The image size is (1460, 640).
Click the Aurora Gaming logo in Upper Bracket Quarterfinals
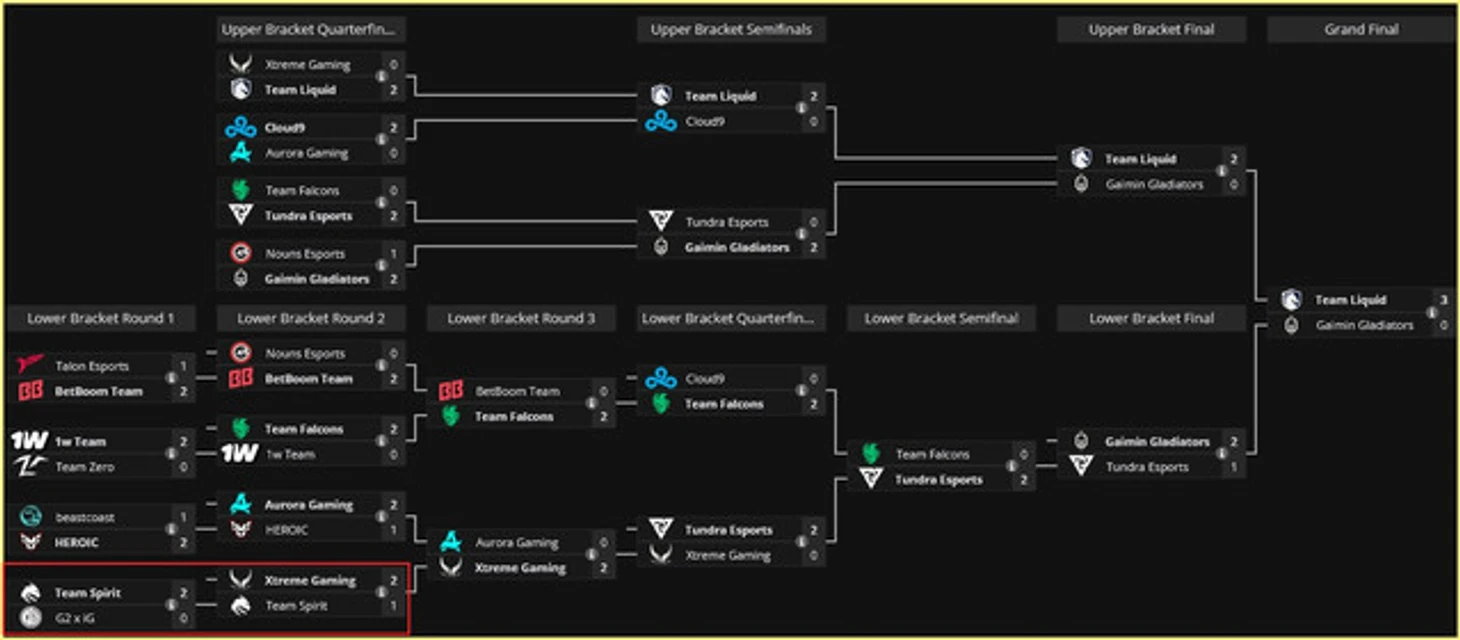241,153
